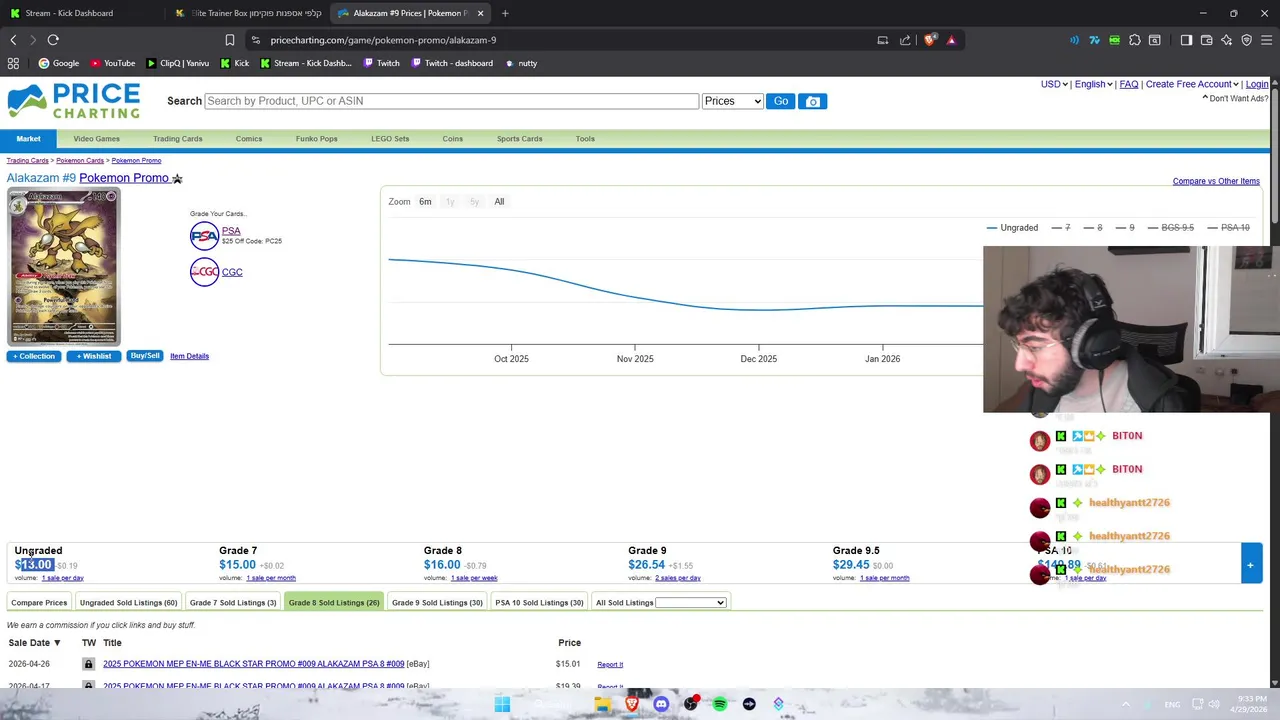Close the Alakazam #9 Prices tab
Viewport: 1280px width, 720px height.
(481, 13)
